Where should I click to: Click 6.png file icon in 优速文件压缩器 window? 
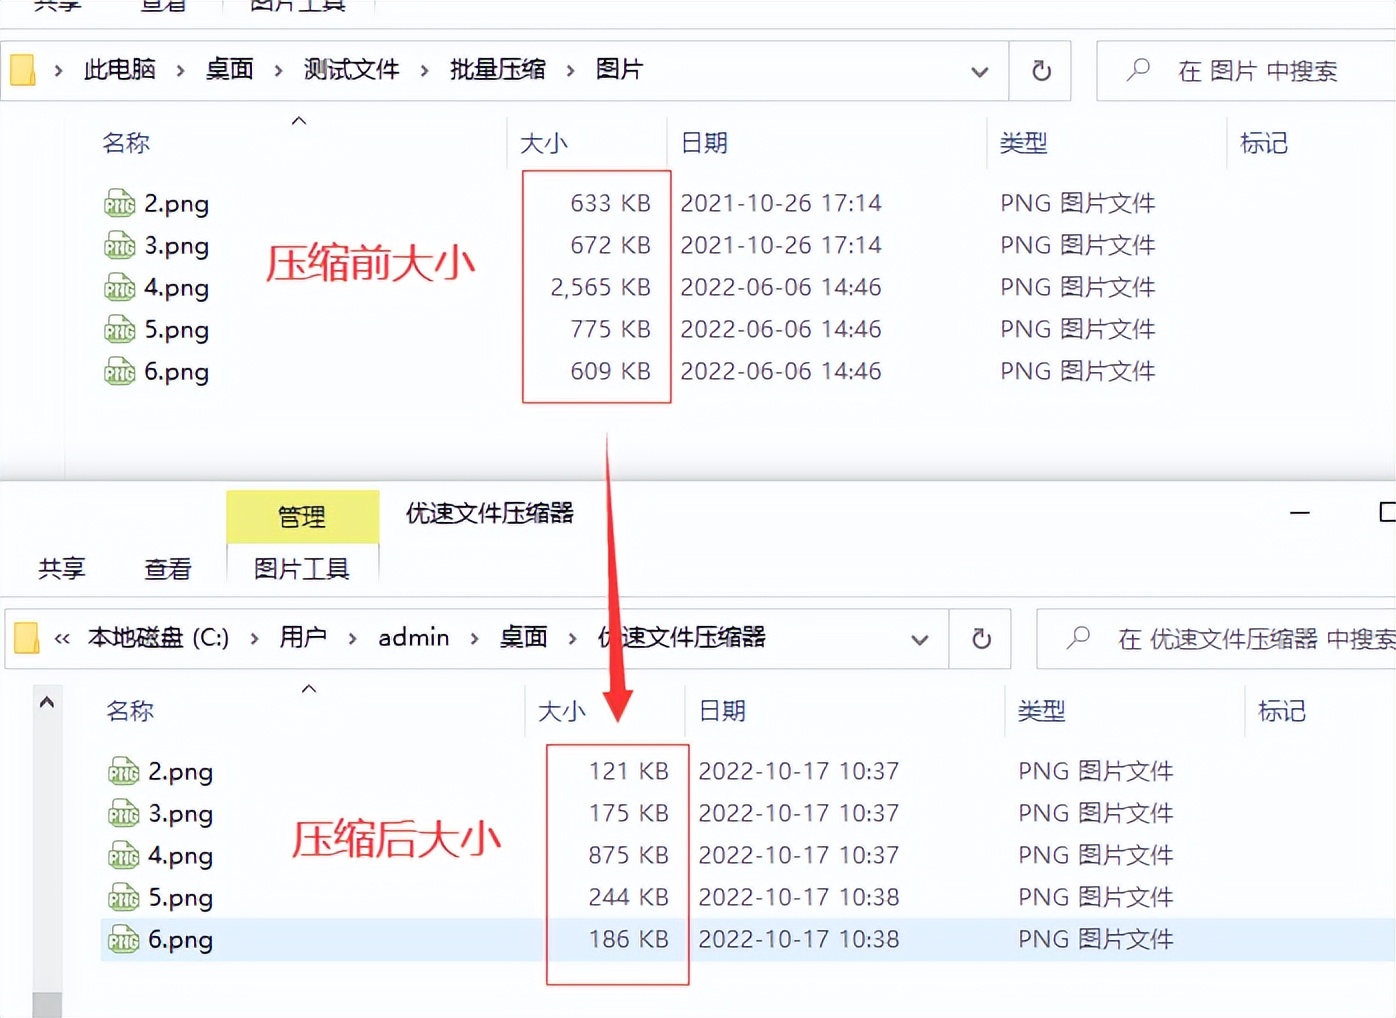pos(124,940)
